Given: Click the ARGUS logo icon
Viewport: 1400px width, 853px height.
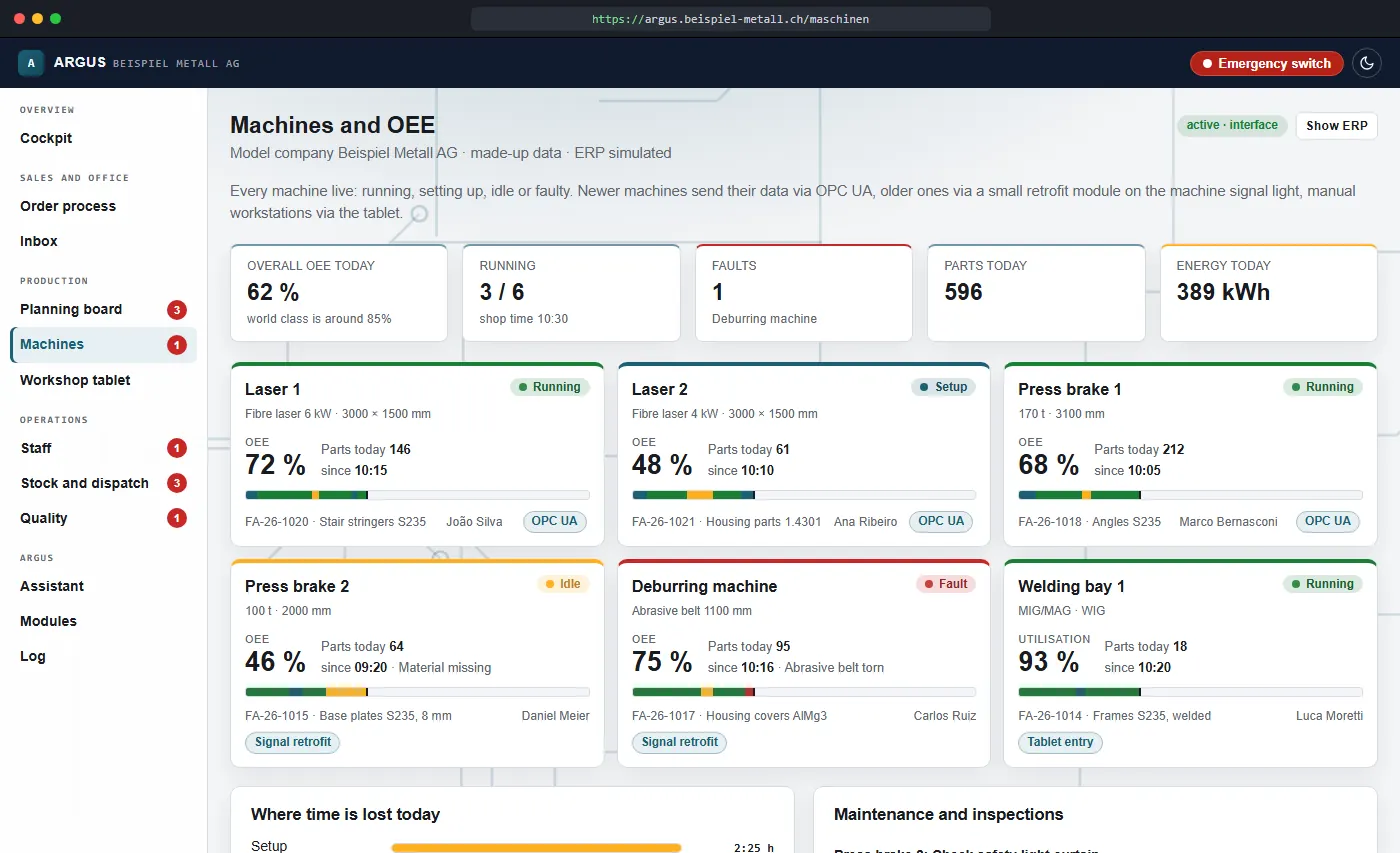Looking at the screenshot, I should [x=31, y=63].
